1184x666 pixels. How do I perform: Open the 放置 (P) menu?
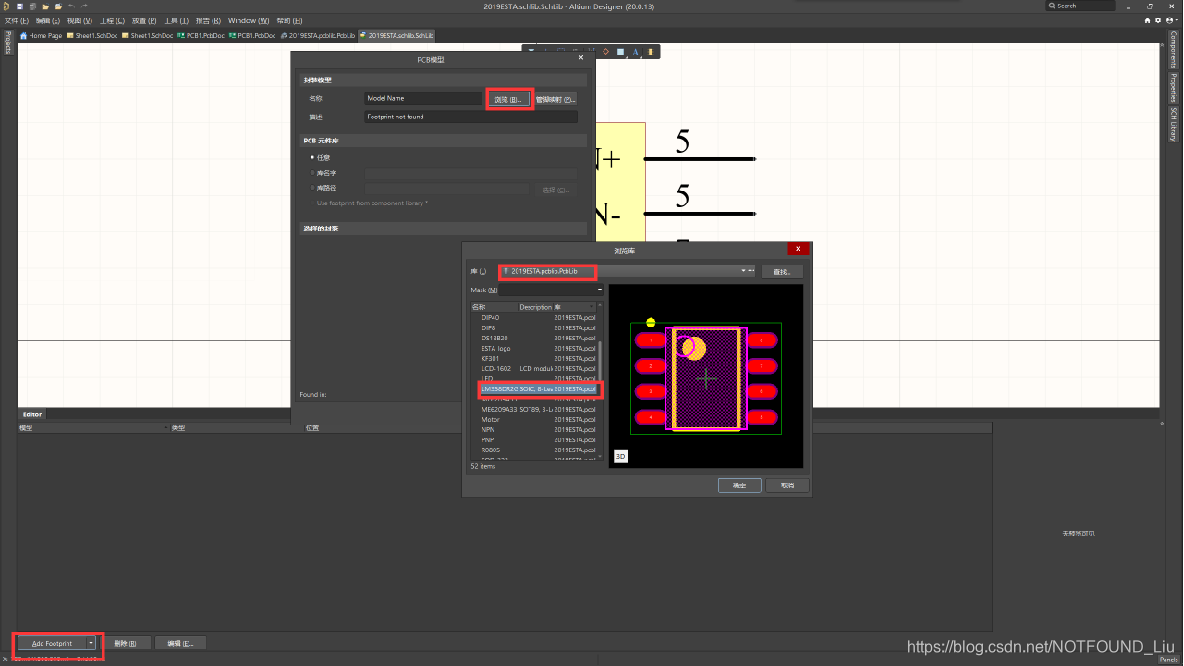[144, 20]
